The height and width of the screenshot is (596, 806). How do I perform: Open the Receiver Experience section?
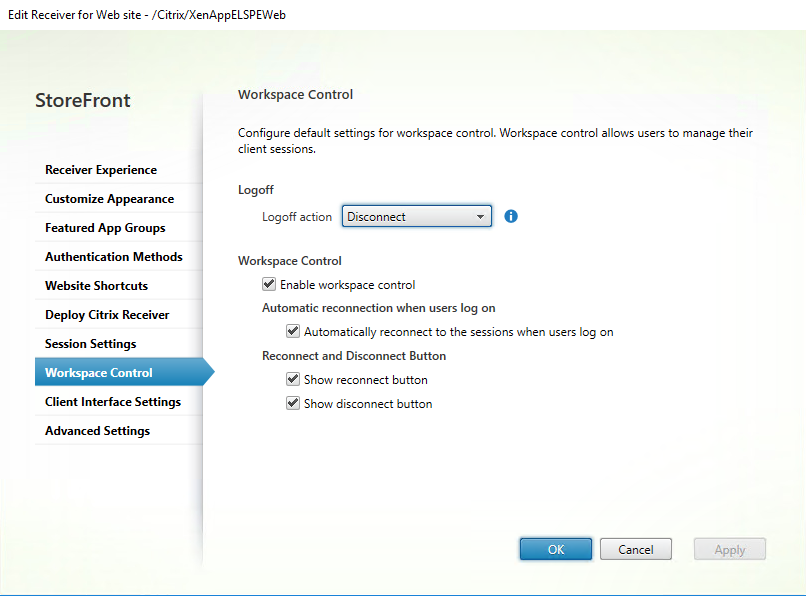tap(101, 170)
